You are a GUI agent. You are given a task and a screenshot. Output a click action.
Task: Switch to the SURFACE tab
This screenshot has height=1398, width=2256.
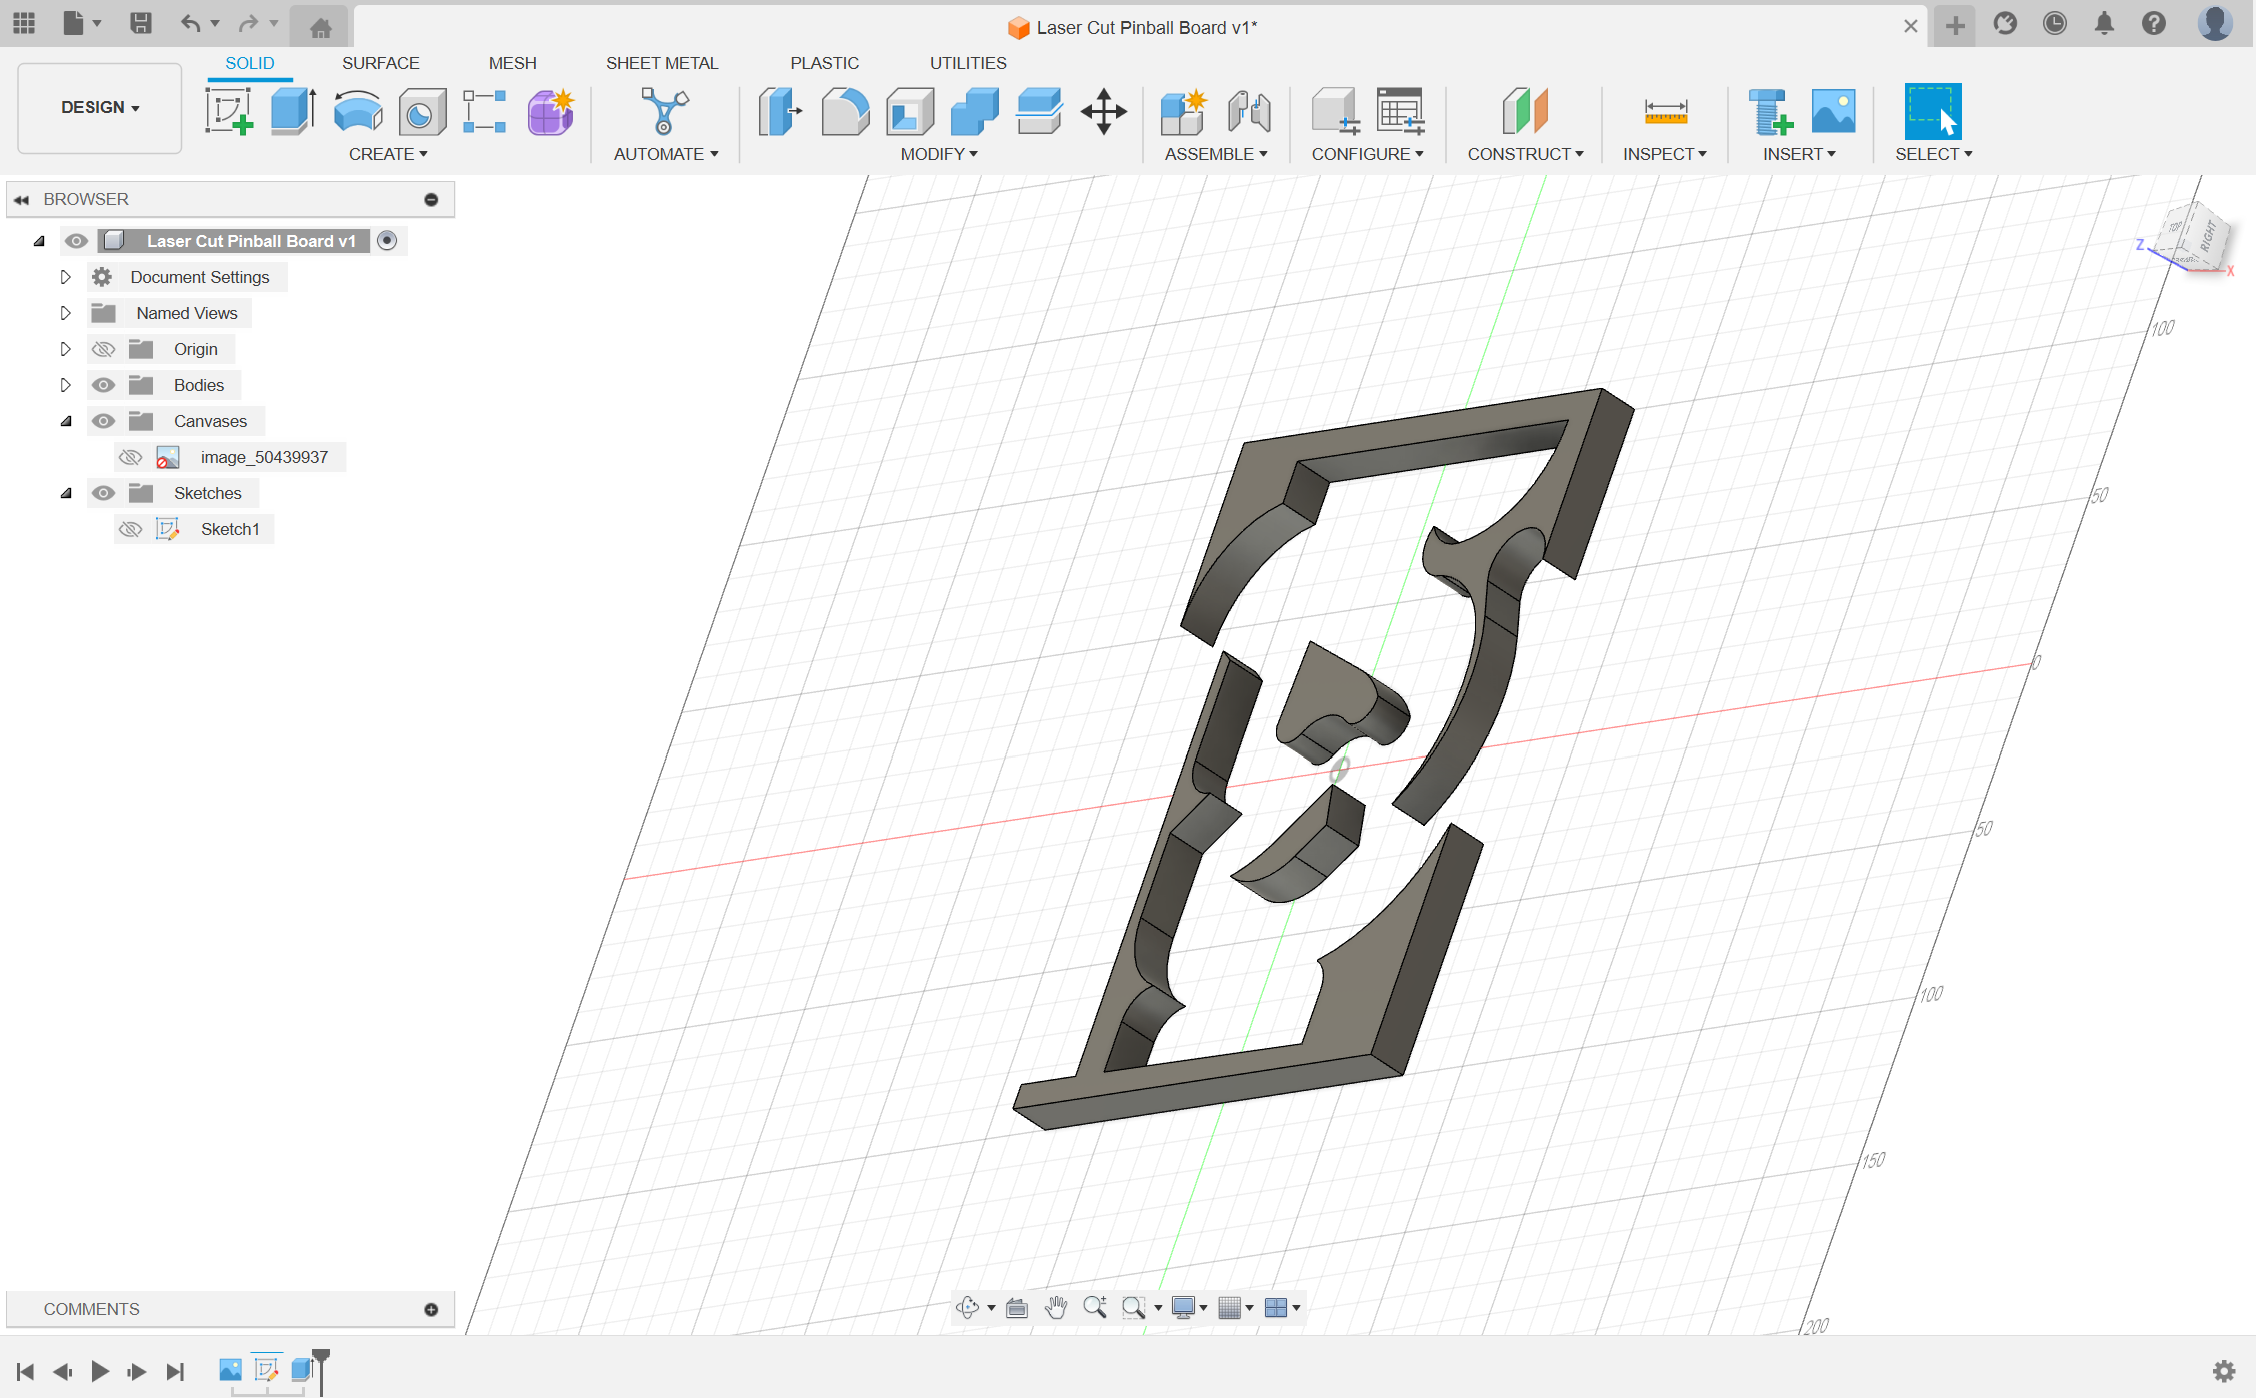point(380,63)
